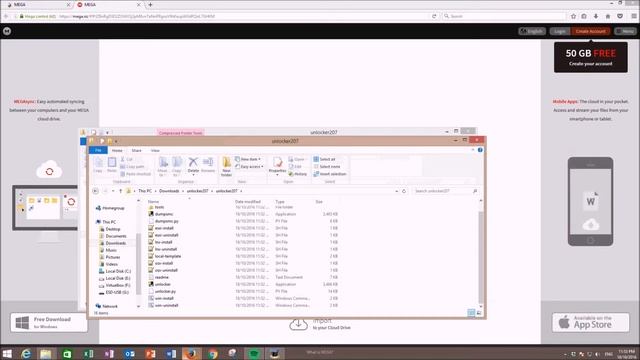Open the address bar history dropdown

coord(396,191)
